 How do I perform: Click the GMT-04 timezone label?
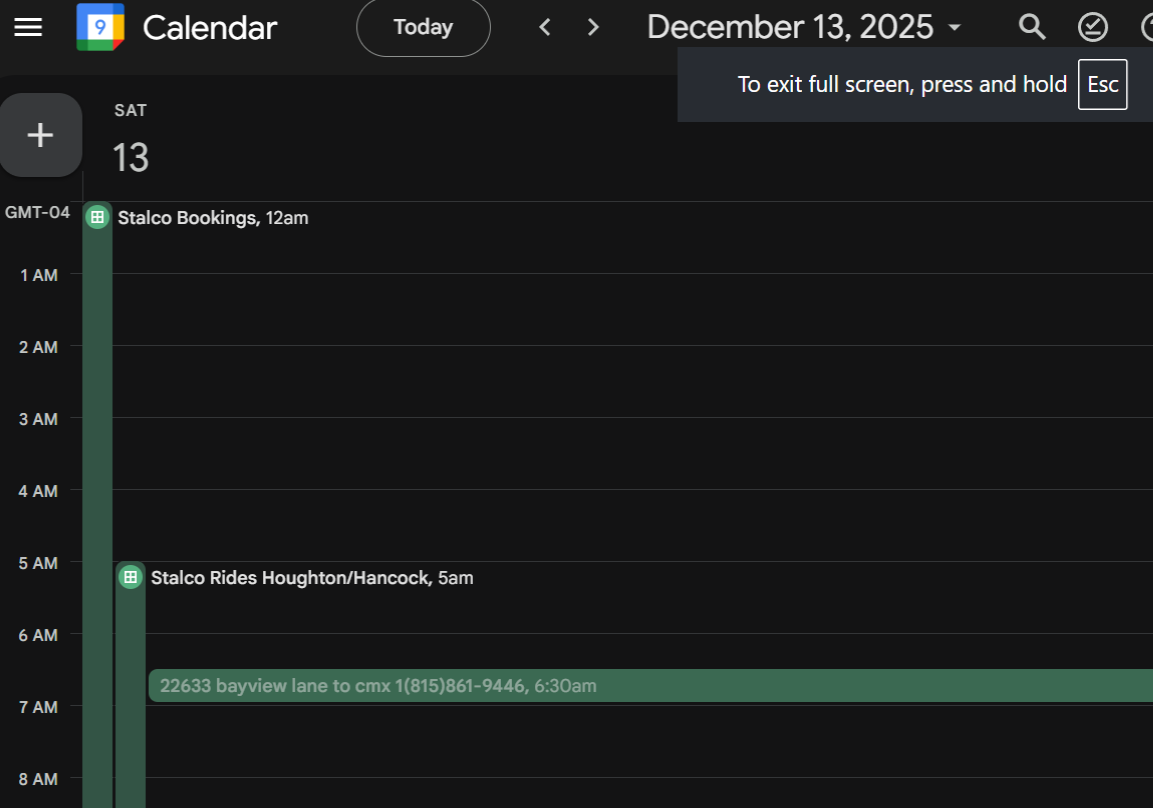[38, 212]
